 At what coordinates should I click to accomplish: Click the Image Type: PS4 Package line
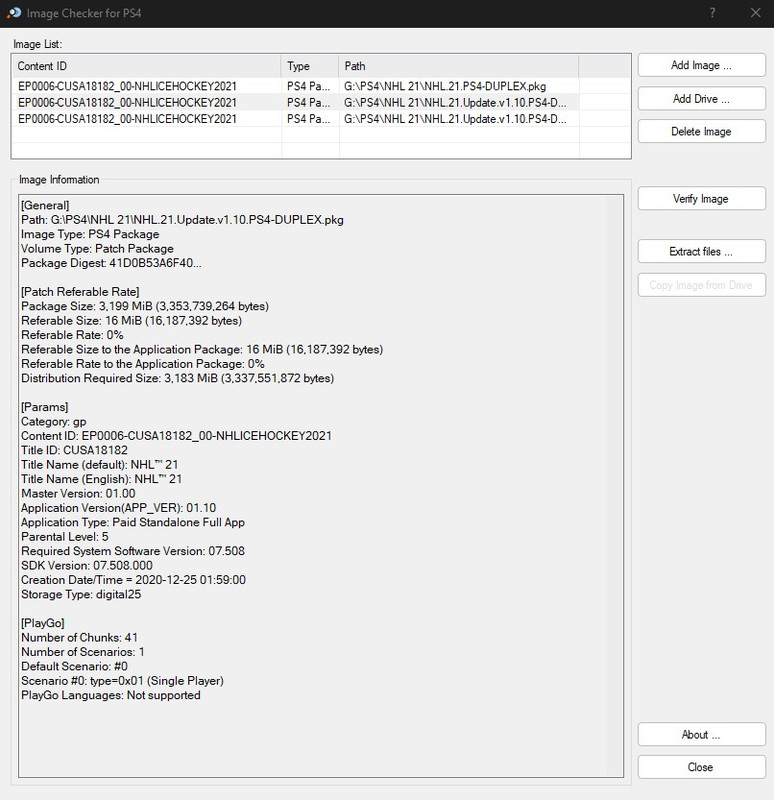click(90, 234)
